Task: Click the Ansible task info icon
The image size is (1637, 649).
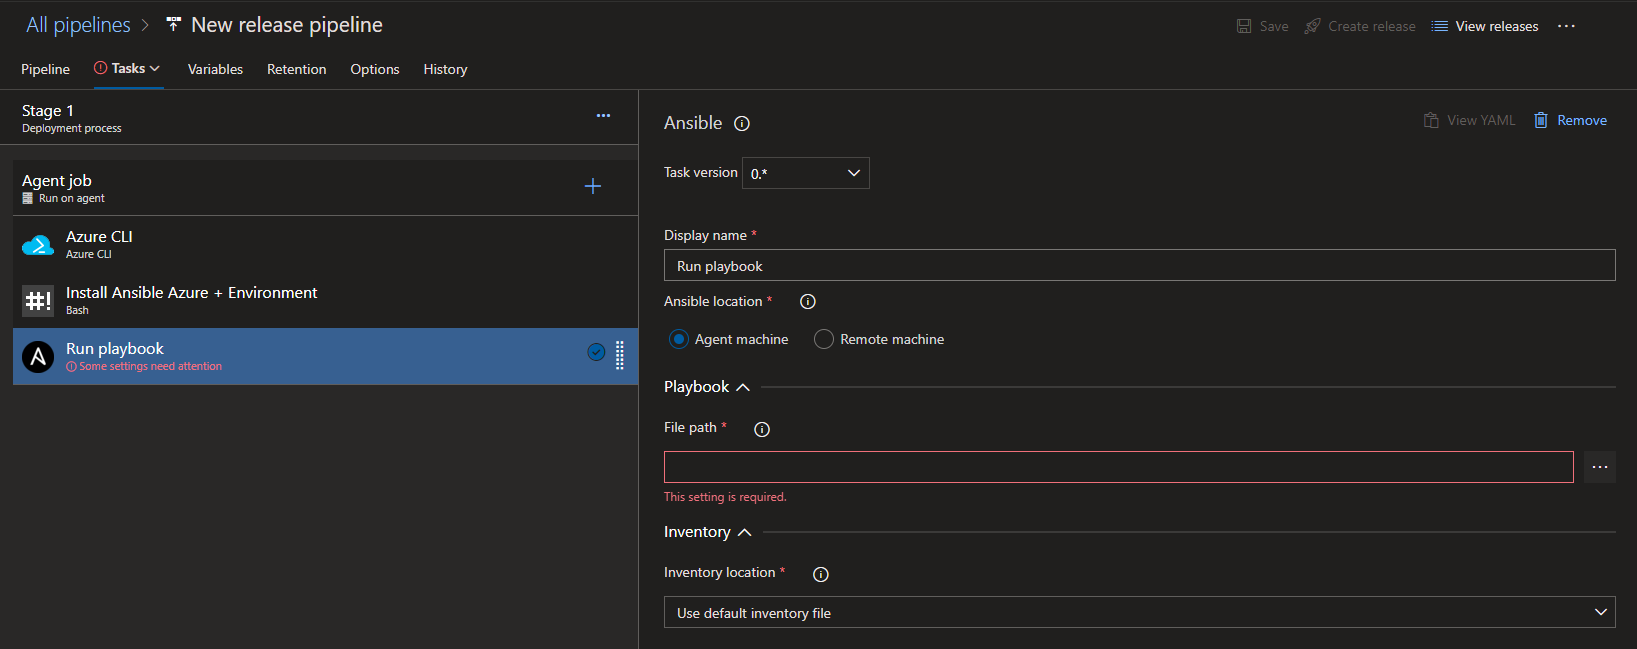Action: [742, 124]
